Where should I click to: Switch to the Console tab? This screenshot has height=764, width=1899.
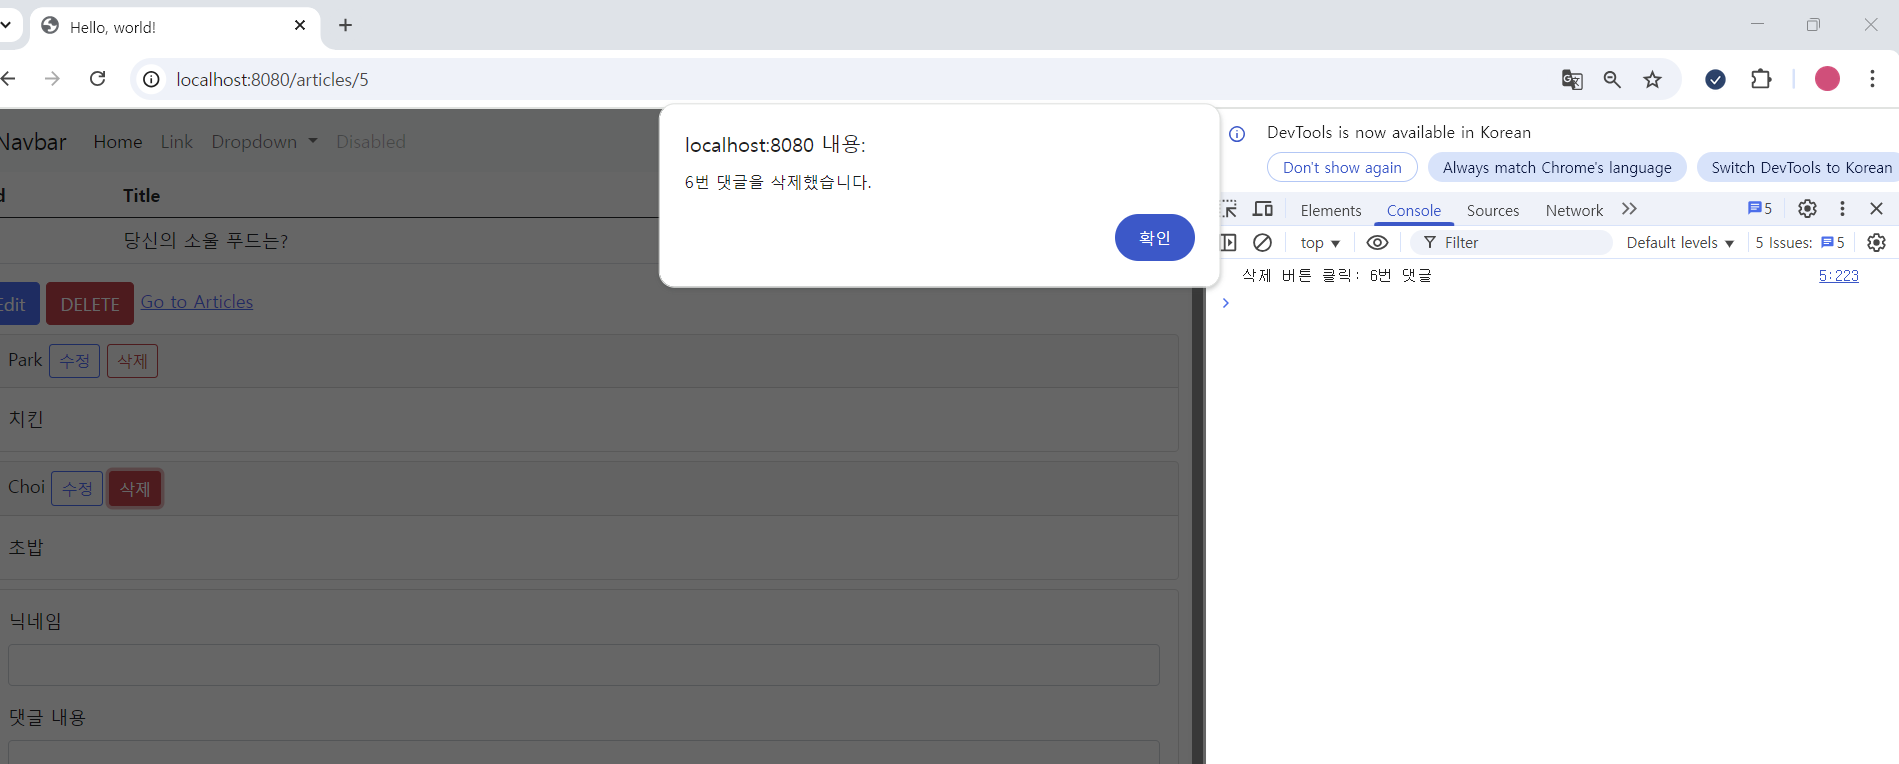1413,210
